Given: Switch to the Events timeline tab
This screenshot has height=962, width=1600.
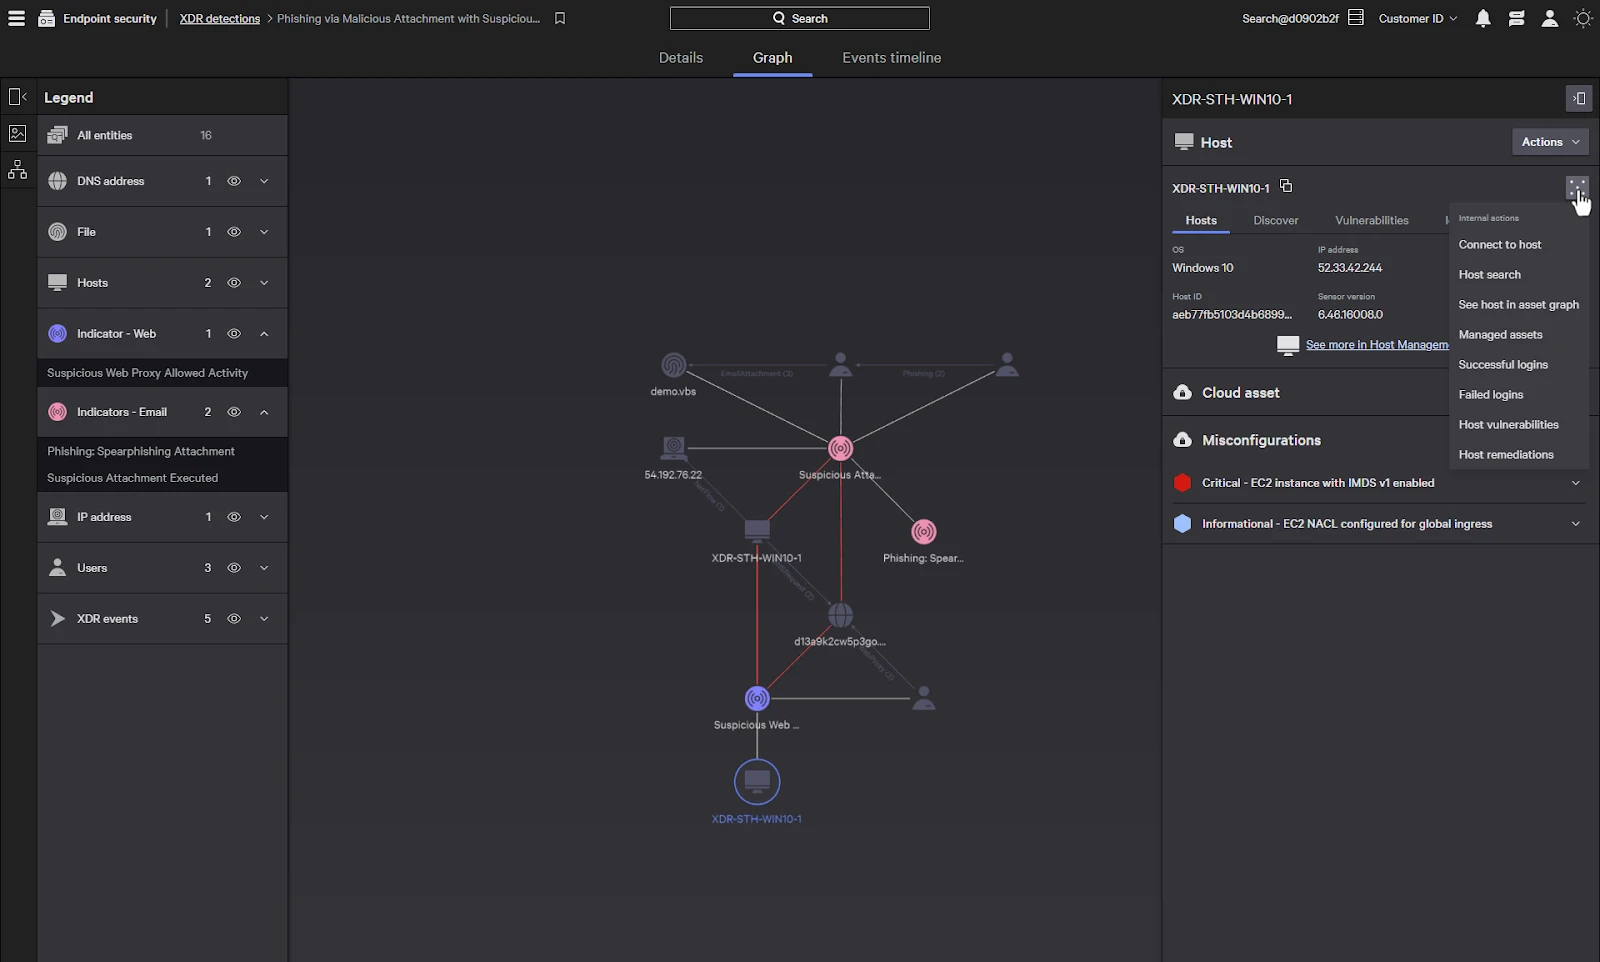Looking at the screenshot, I should point(891,58).
